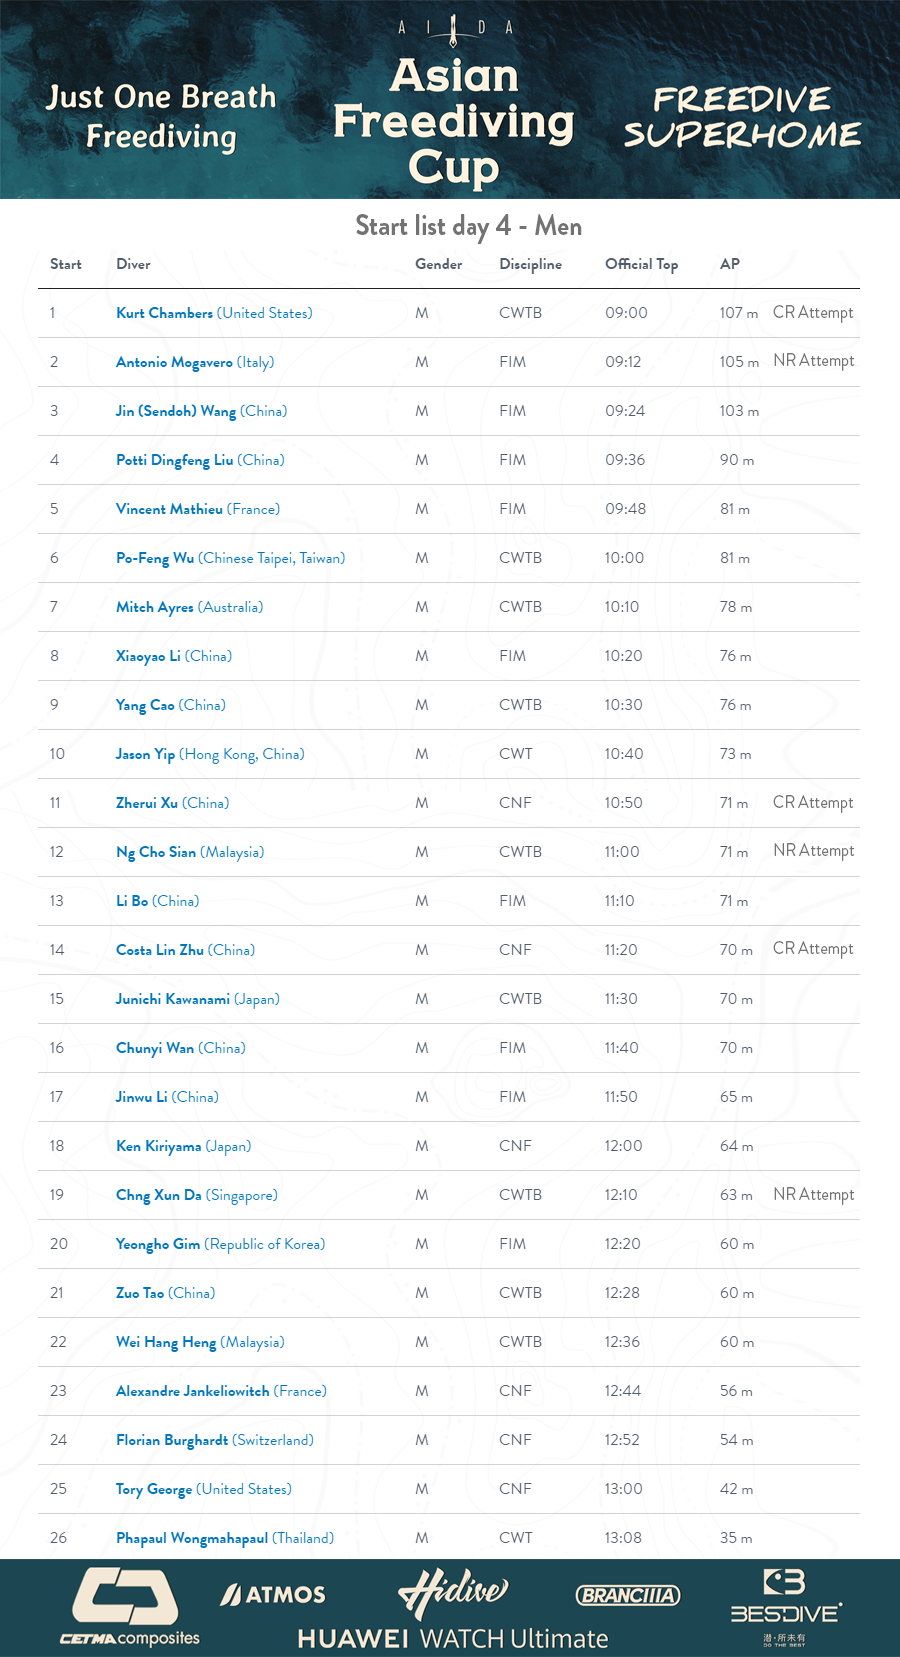Click Alexandre Jankeliowitch name link
Image resolution: width=900 pixels, height=1657 pixels.
(x=193, y=1391)
